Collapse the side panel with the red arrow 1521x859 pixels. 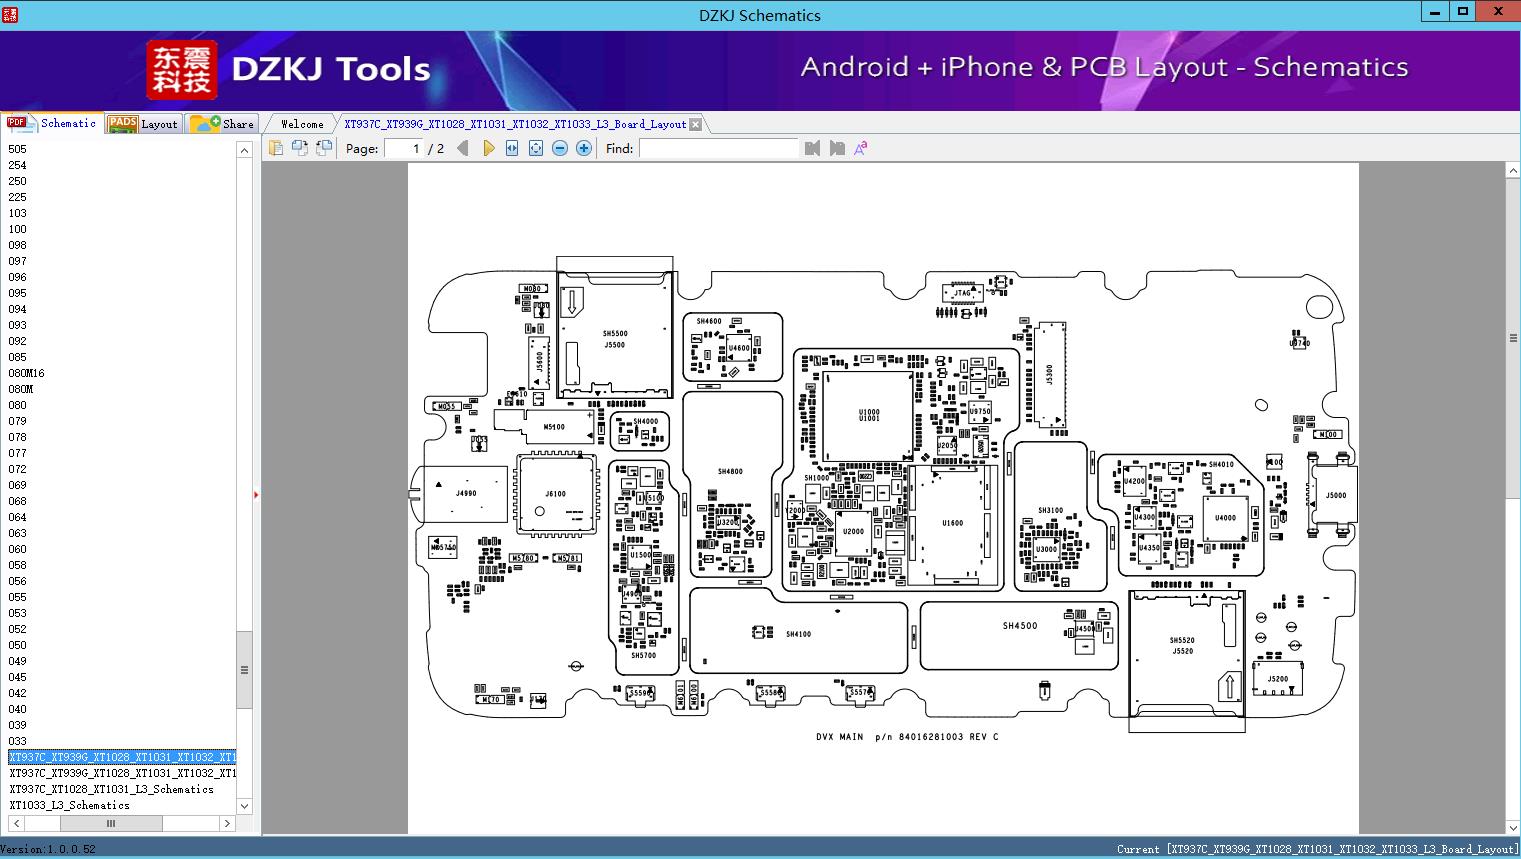(256, 494)
